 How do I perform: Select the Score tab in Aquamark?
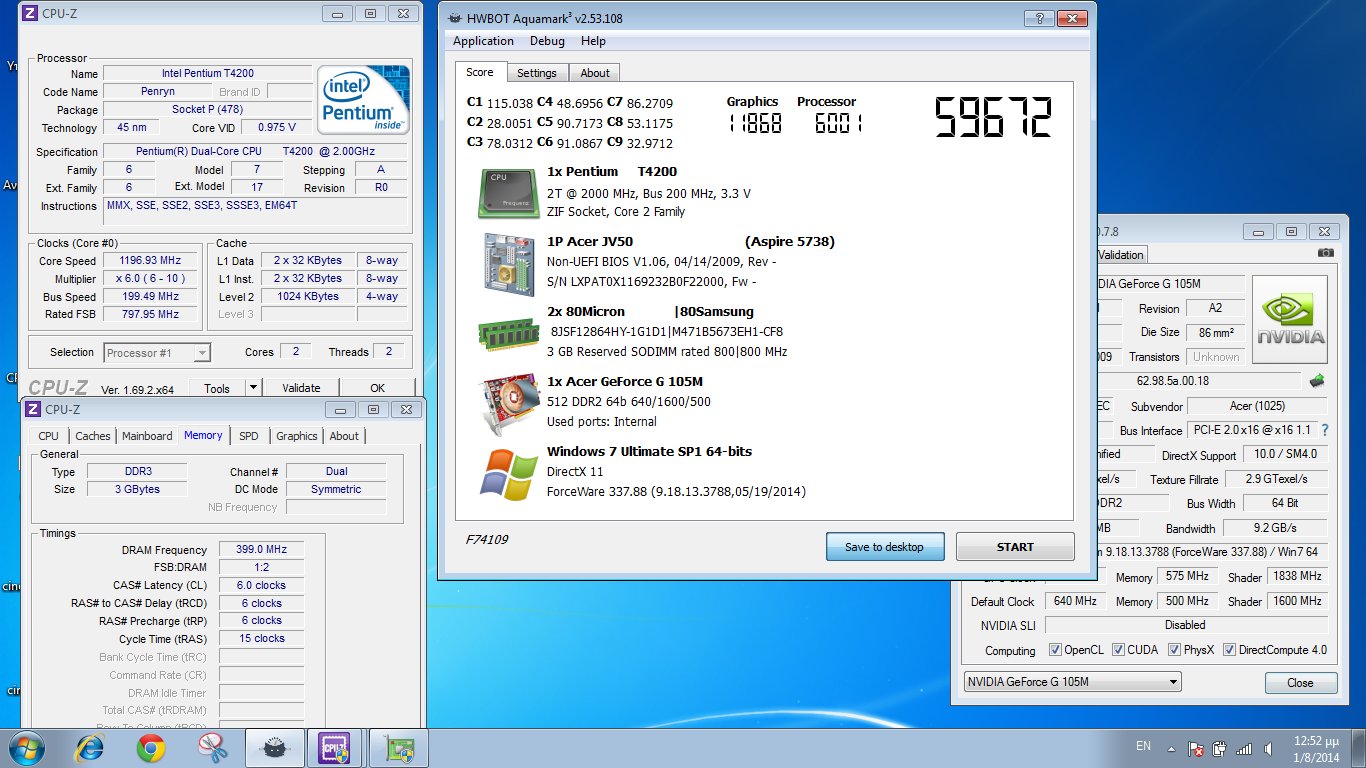click(x=480, y=72)
